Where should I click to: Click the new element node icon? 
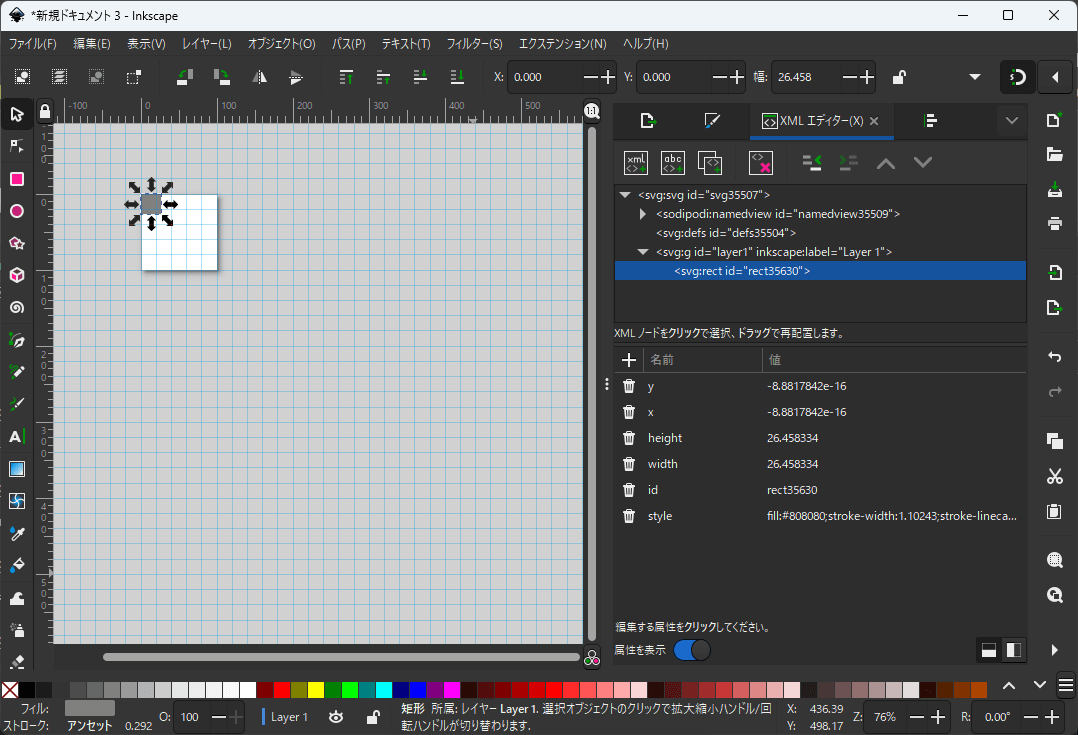click(636, 162)
